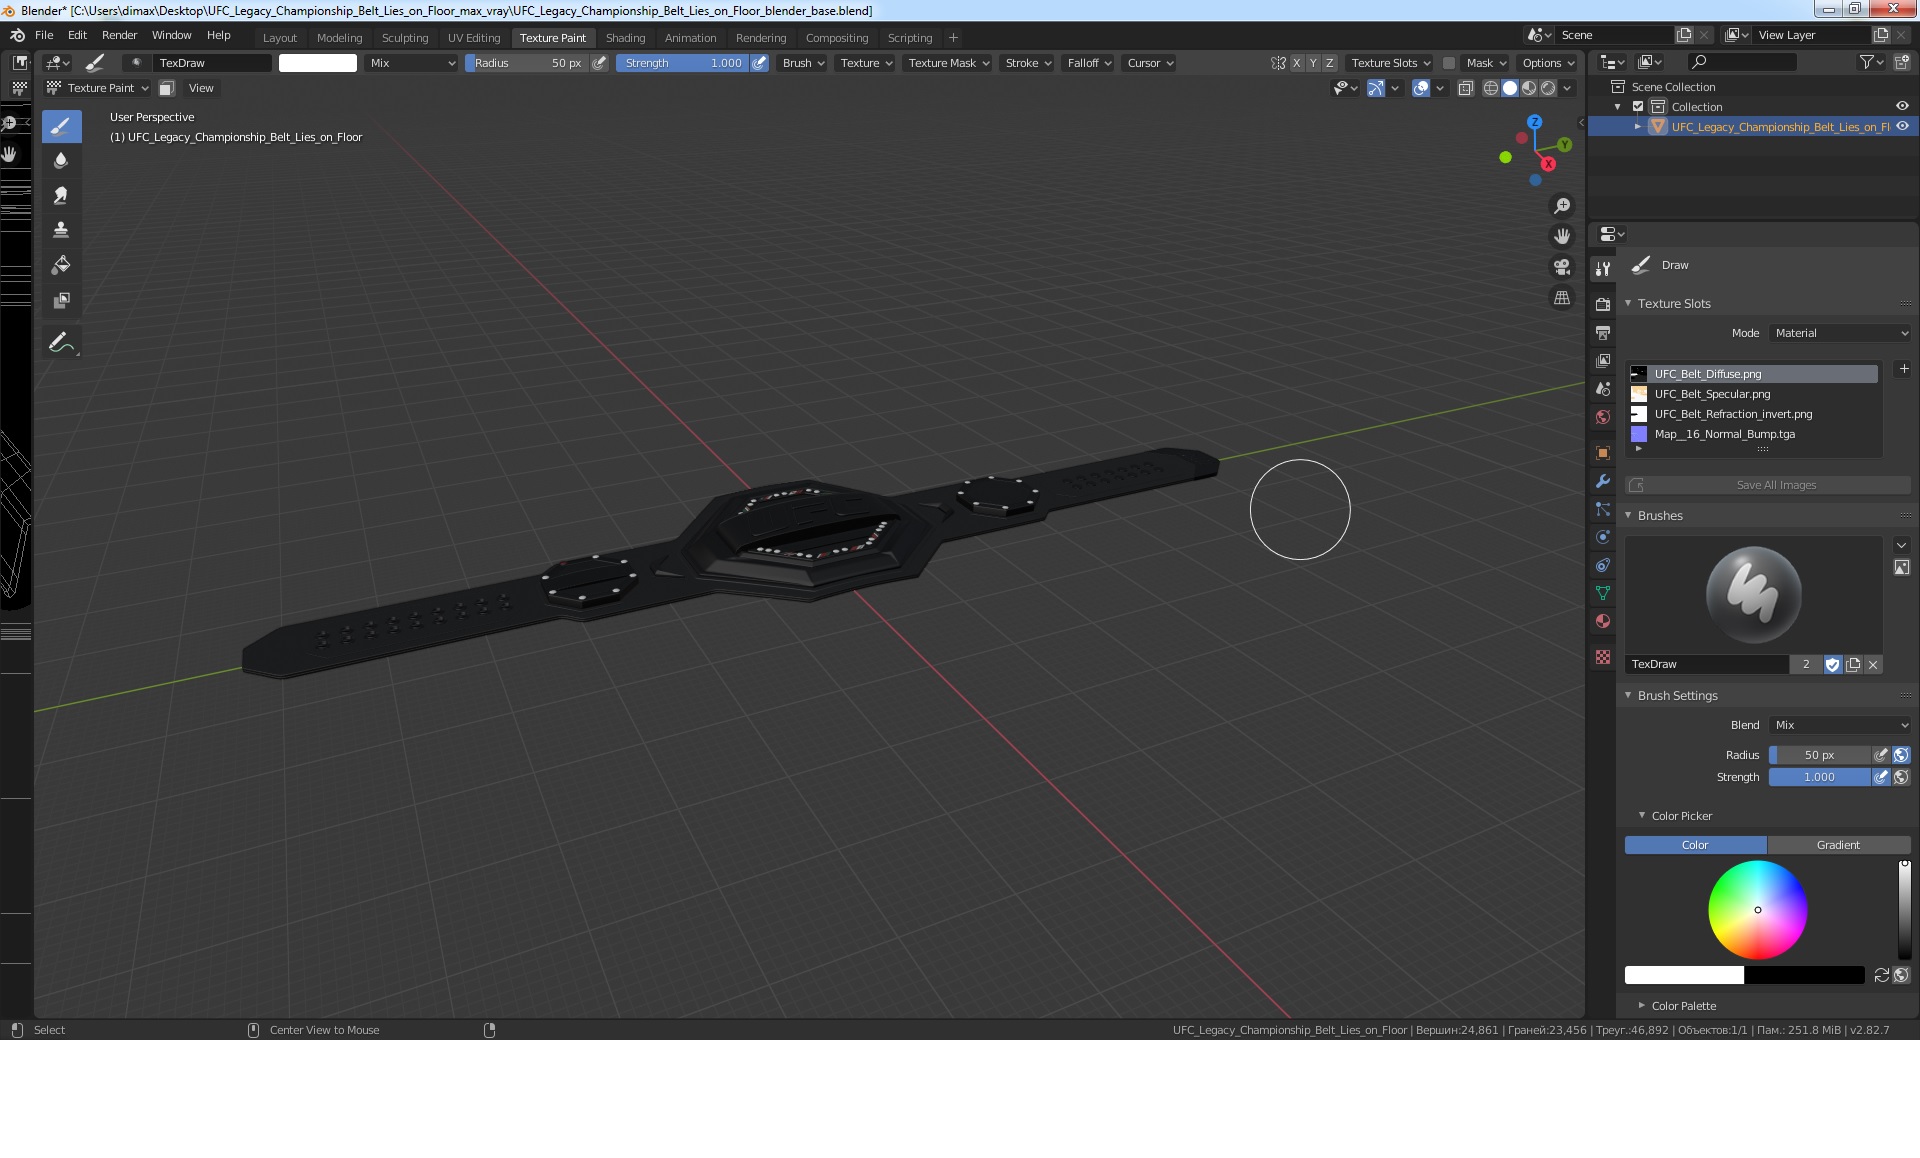
Task: Toggle radius pressure sensitivity in header
Action: (599, 63)
